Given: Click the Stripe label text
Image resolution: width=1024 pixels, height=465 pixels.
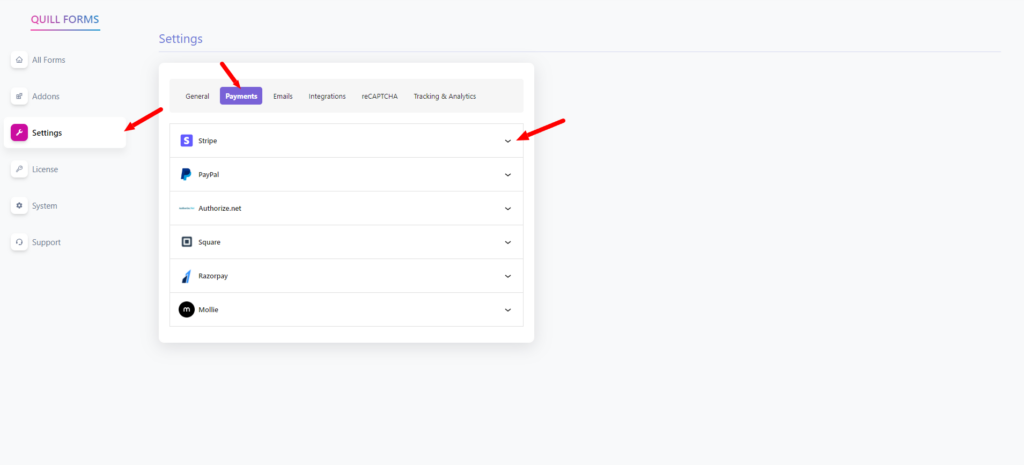Looking at the screenshot, I should coord(208,140).
